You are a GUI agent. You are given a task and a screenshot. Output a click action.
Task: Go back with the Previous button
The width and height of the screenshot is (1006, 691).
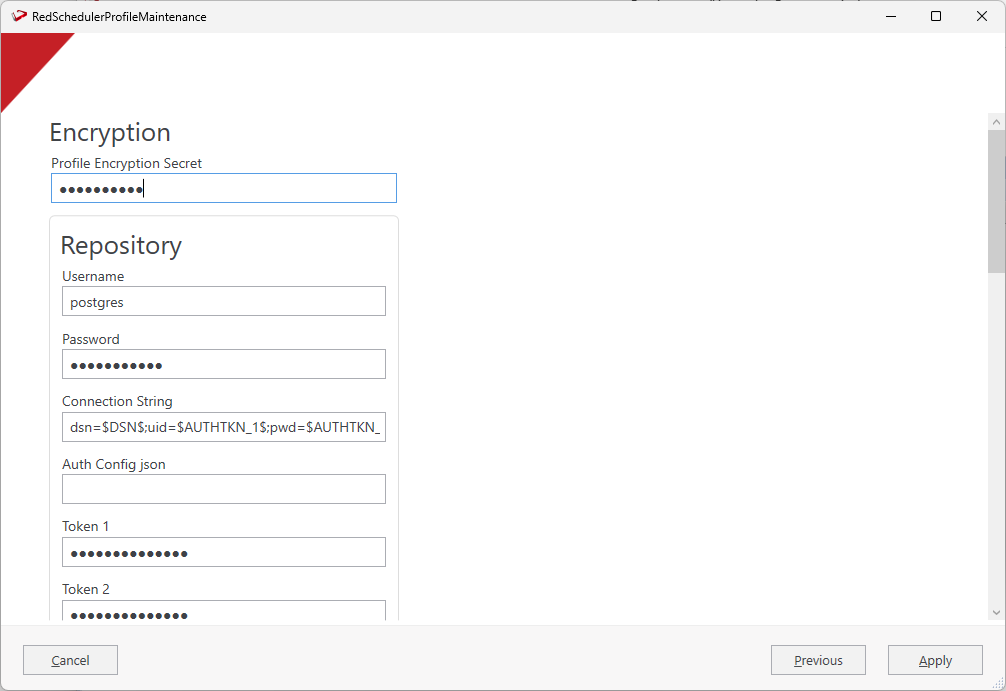coord(818,660)
